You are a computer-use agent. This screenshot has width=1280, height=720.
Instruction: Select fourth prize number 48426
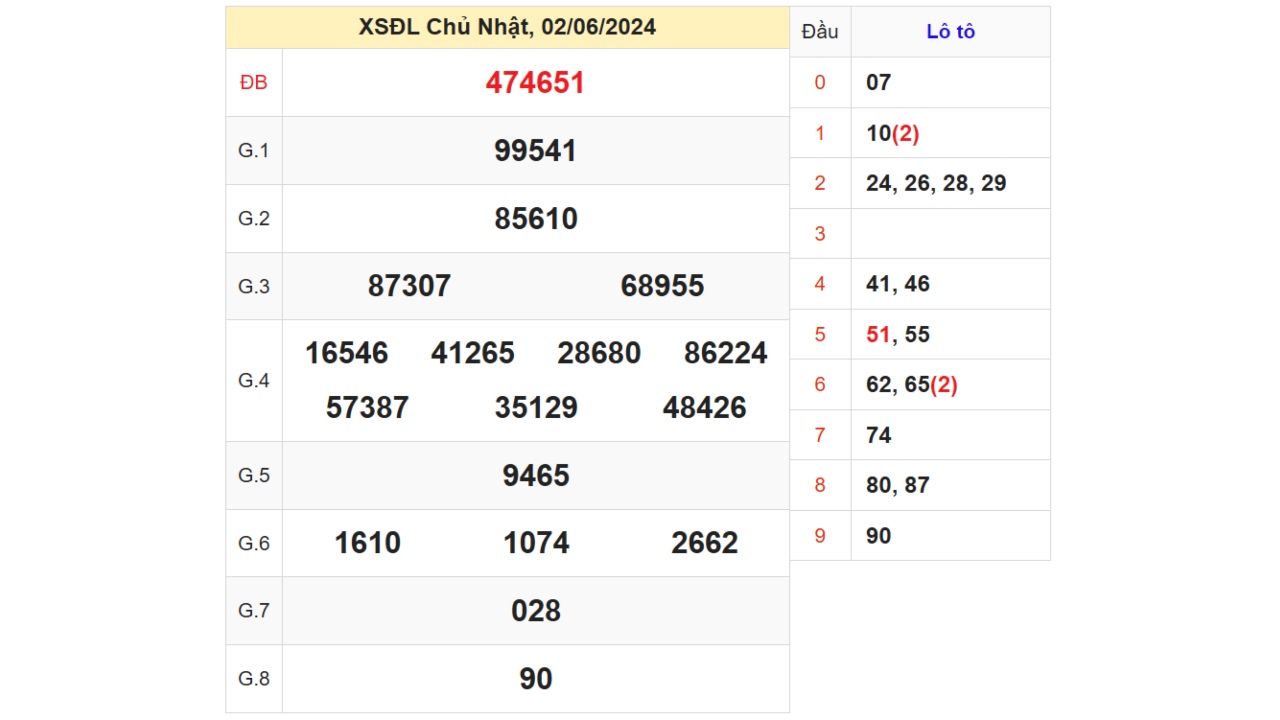tap(704, 408)
